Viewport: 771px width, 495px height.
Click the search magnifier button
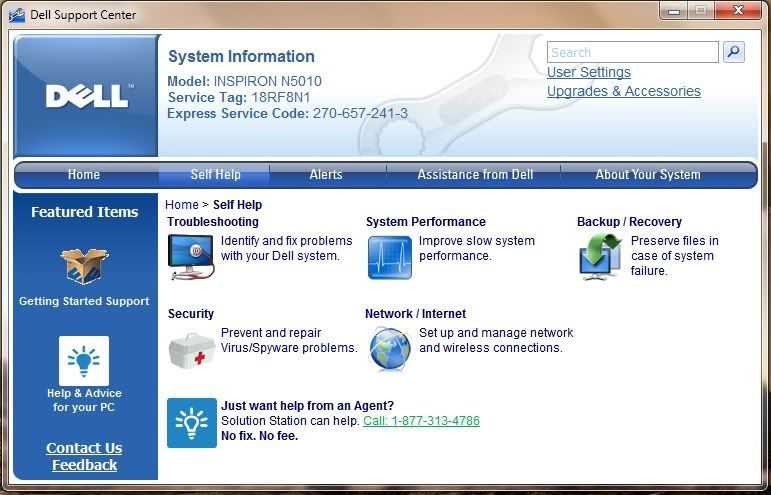[734, 52]
